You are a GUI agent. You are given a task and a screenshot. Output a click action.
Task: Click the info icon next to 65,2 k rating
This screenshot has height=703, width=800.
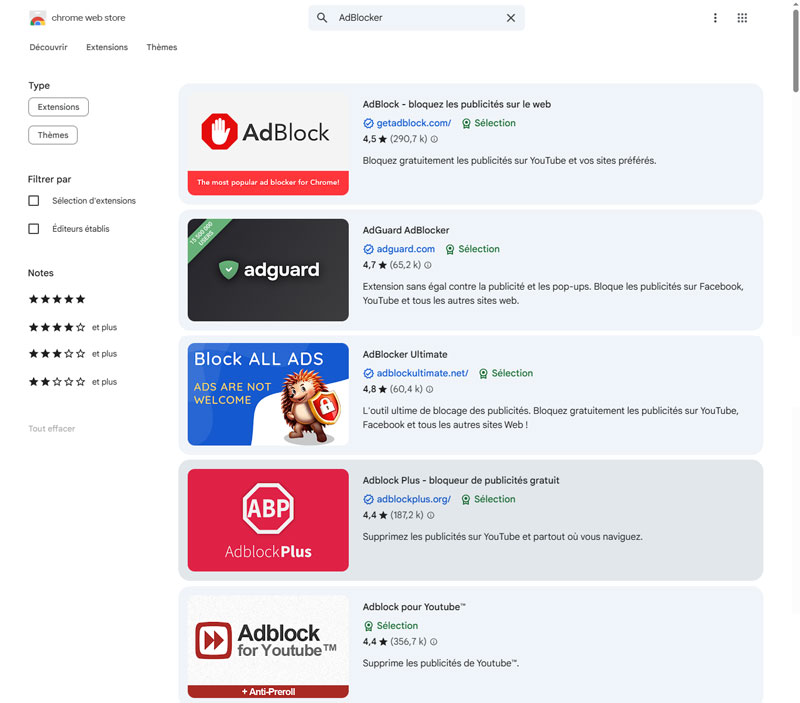click(428, 265)
